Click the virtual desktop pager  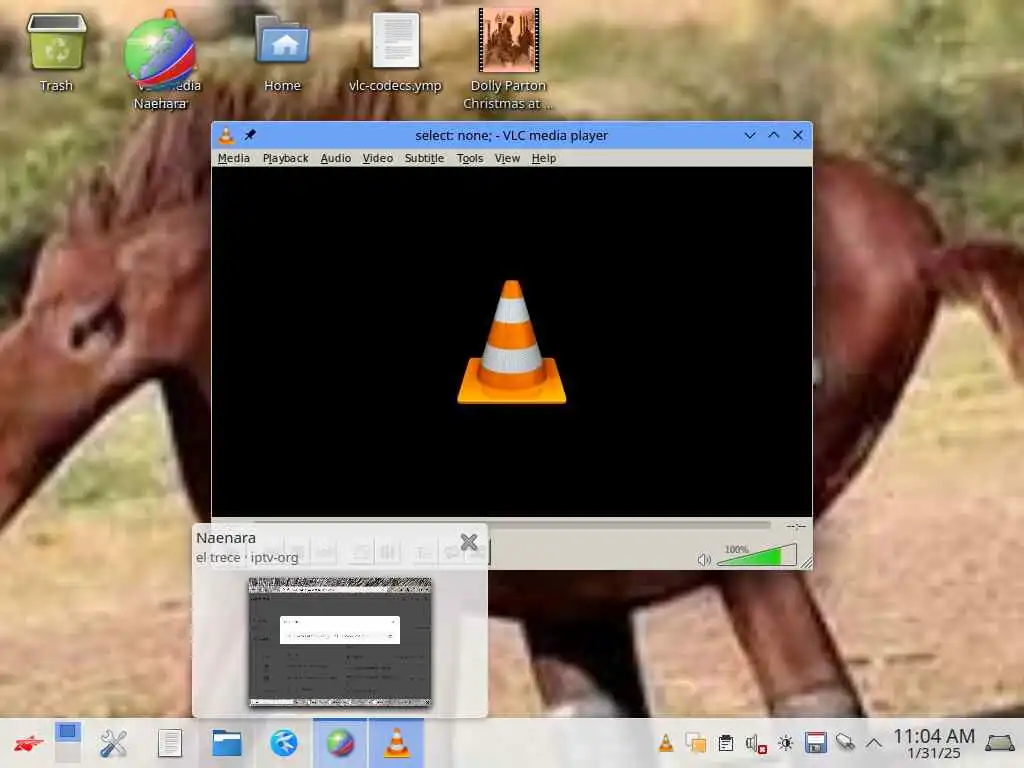click(x=67, y=743)
